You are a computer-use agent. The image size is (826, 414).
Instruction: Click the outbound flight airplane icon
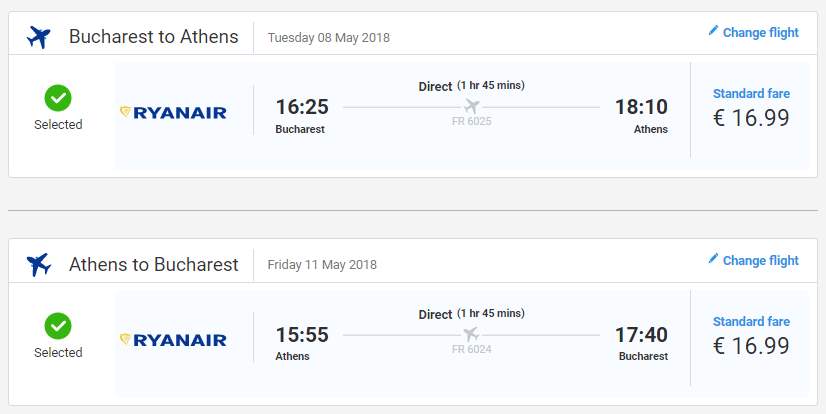39,37
